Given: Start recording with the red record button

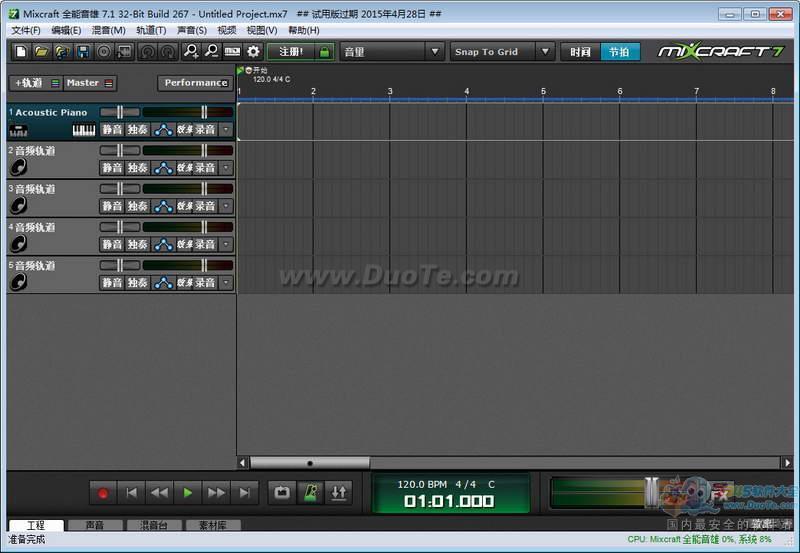Looking at the screenshot, I should (x=103, y=493).
